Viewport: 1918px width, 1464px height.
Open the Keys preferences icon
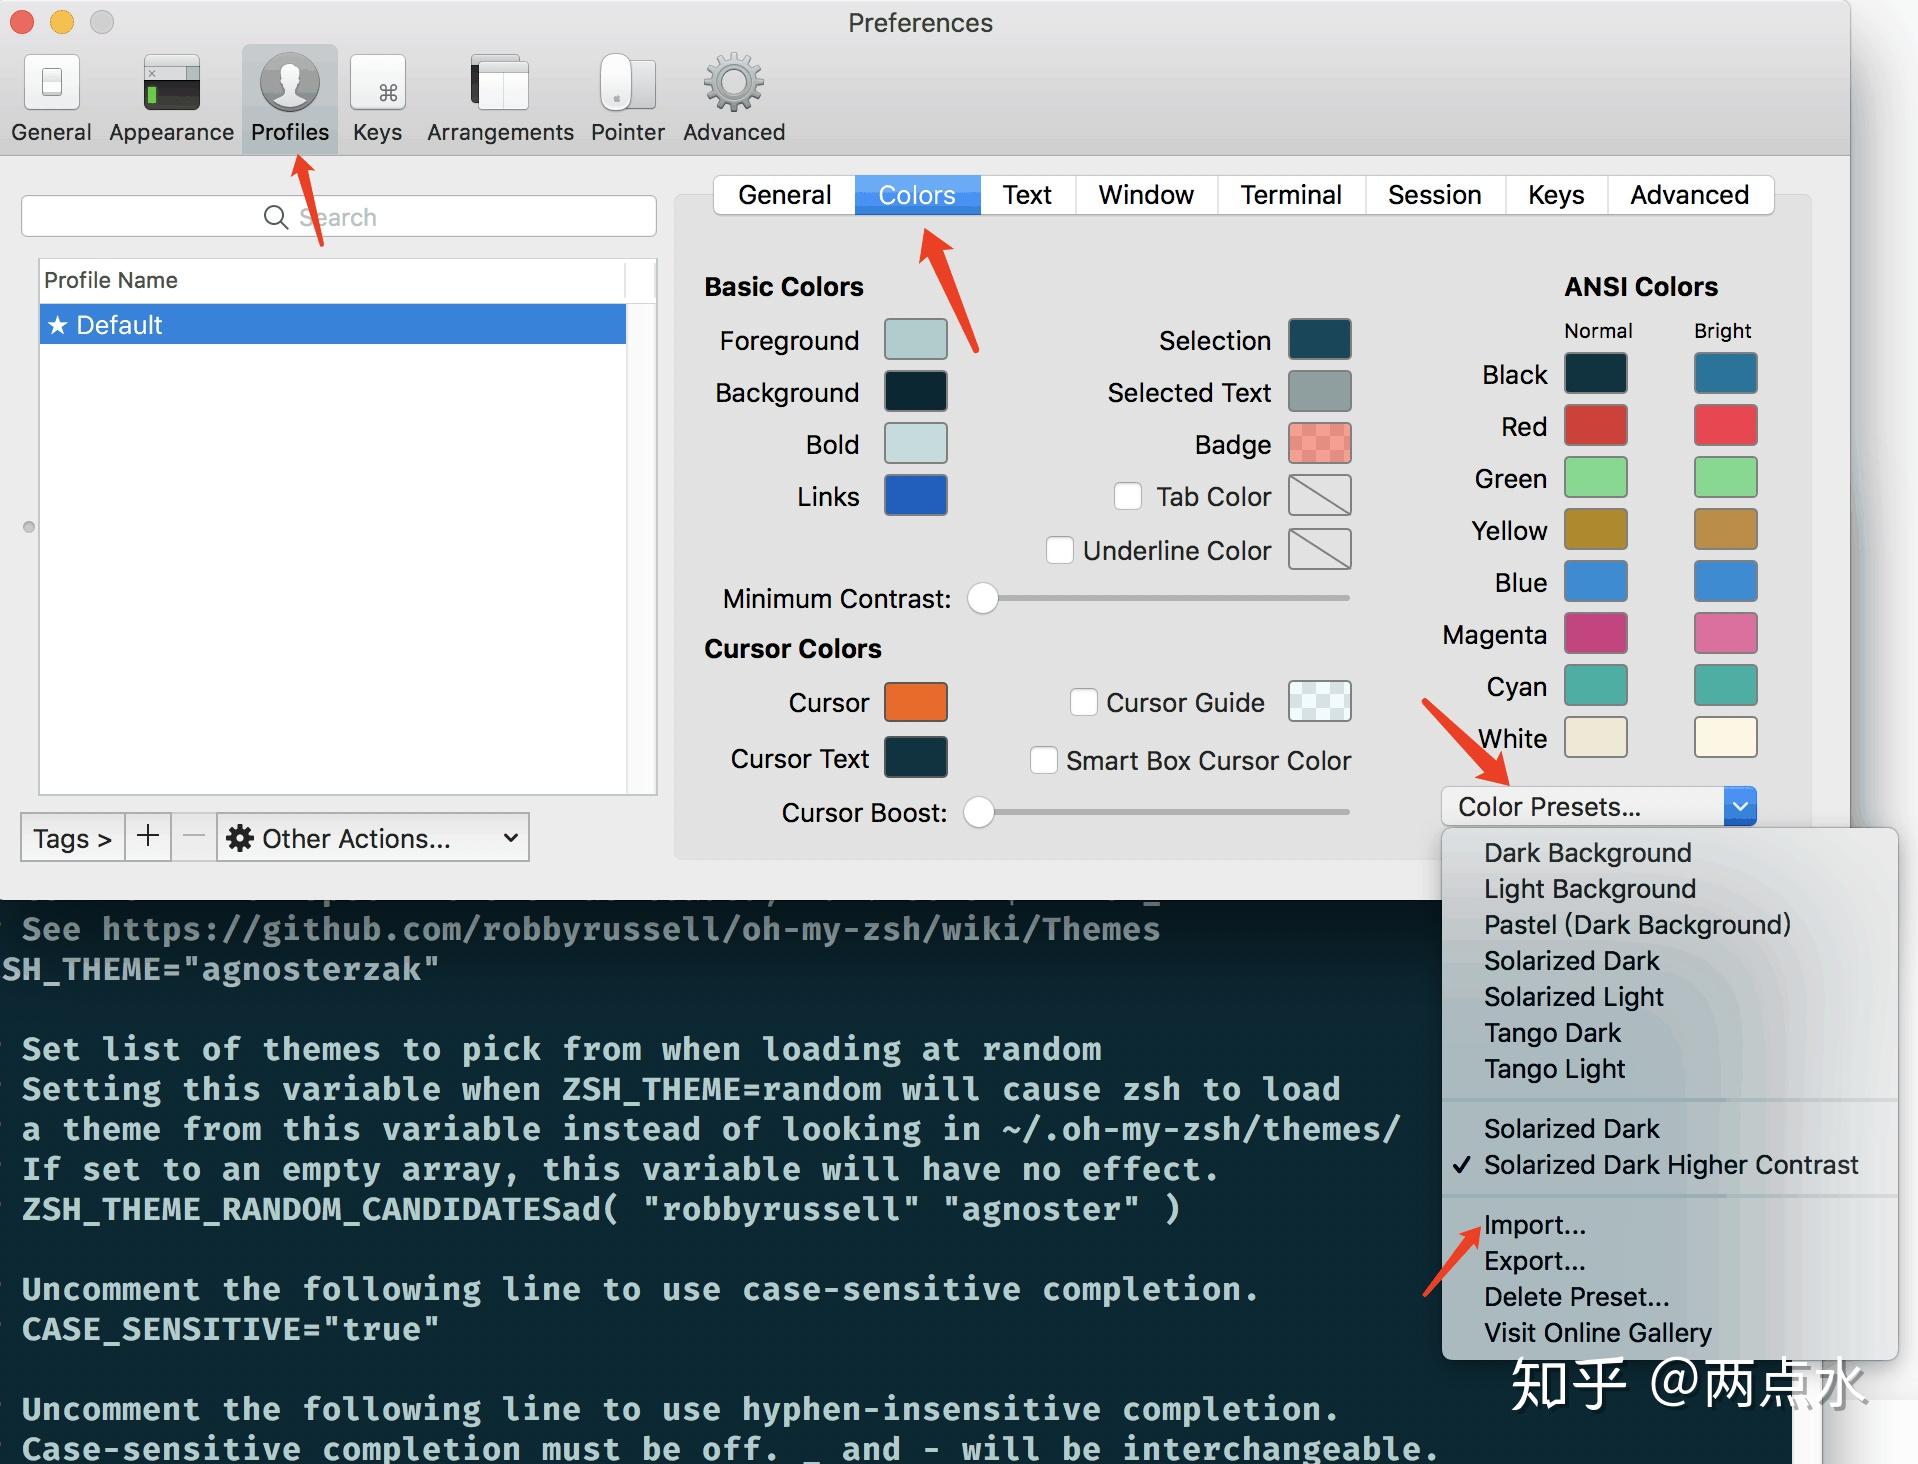pyautogui.click(x=377, y=95)
